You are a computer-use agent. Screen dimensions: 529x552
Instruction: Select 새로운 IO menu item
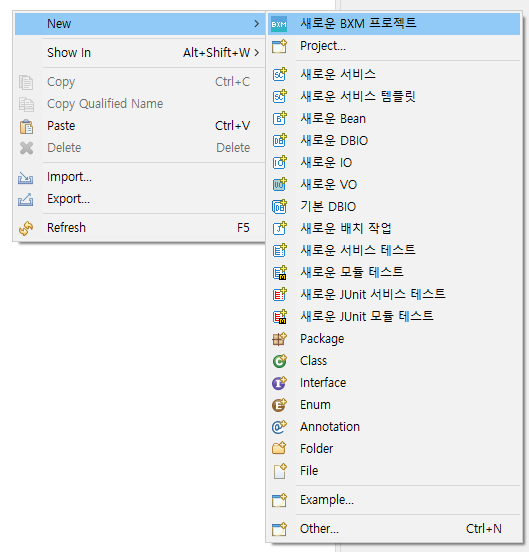pyautogui.click(x=394, y=162)
